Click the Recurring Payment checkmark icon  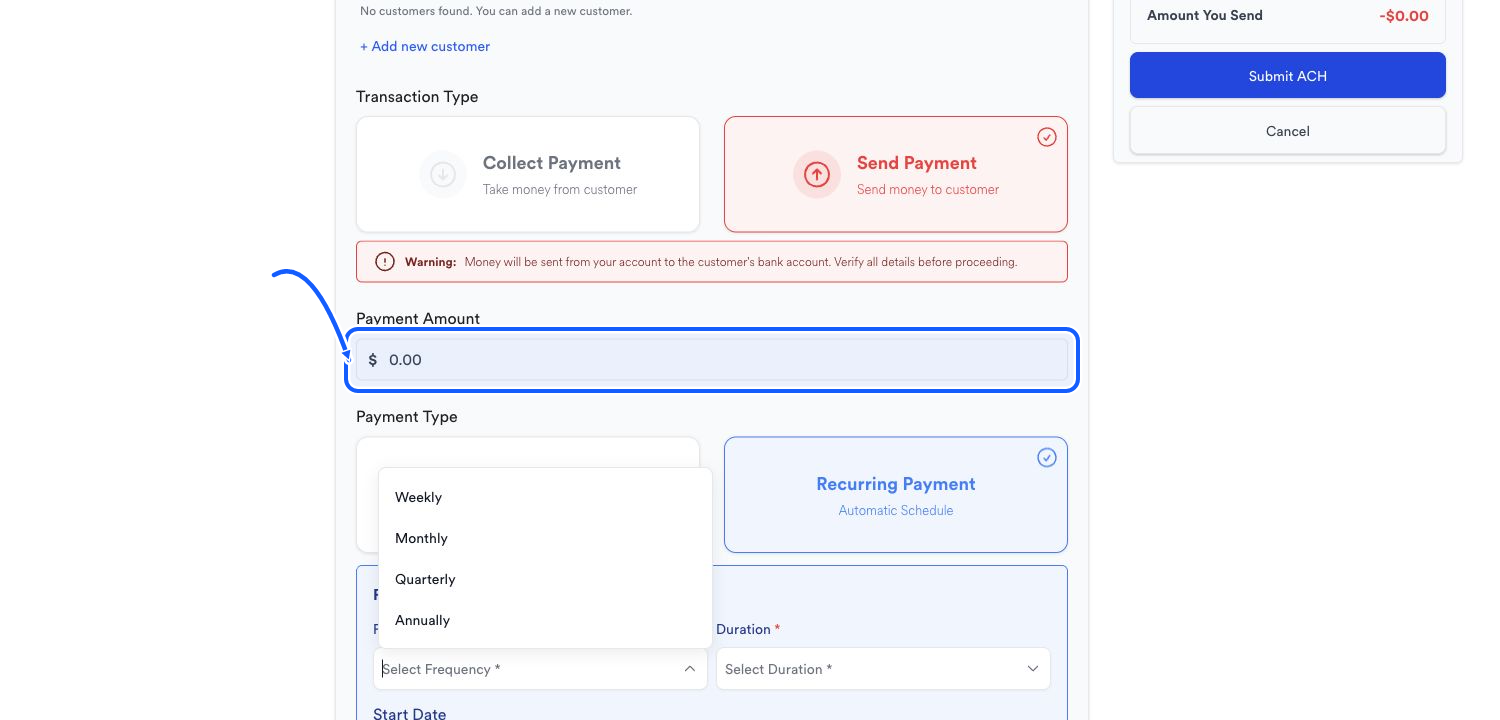click(x=1047, y=457)
